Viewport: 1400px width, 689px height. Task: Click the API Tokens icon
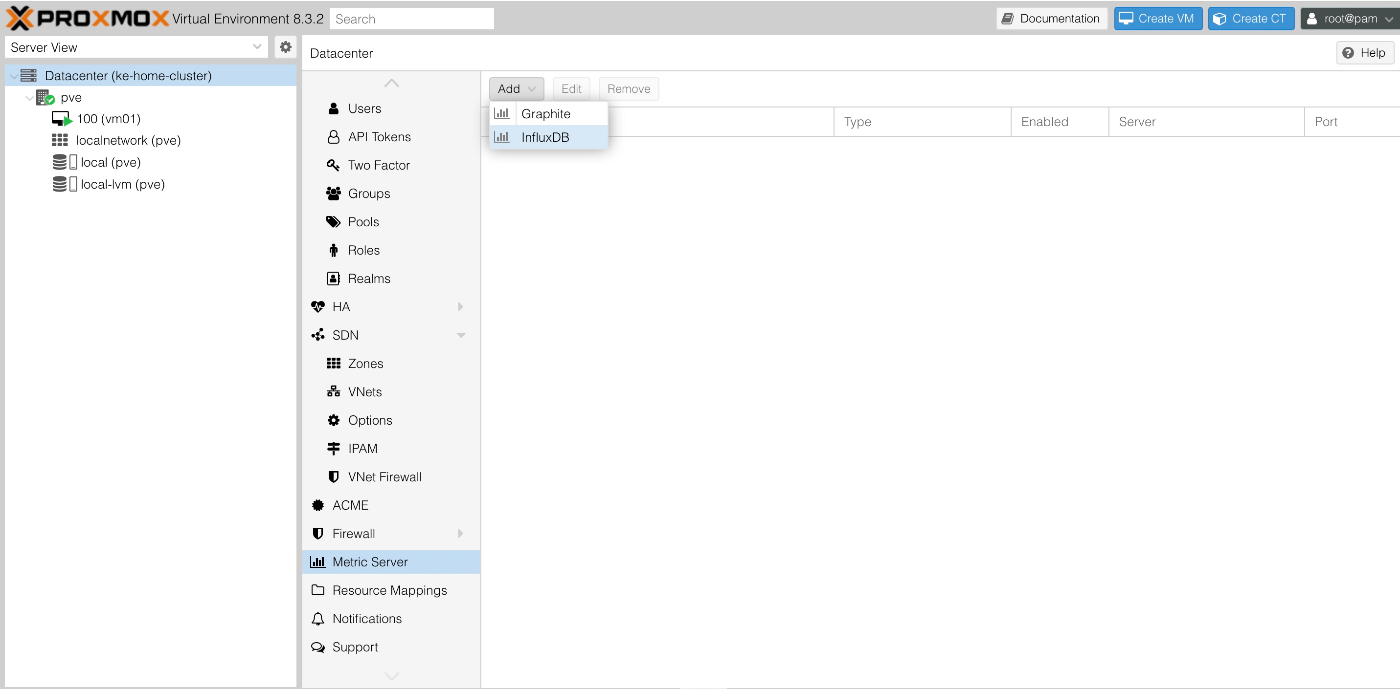[x=334, y=137]
